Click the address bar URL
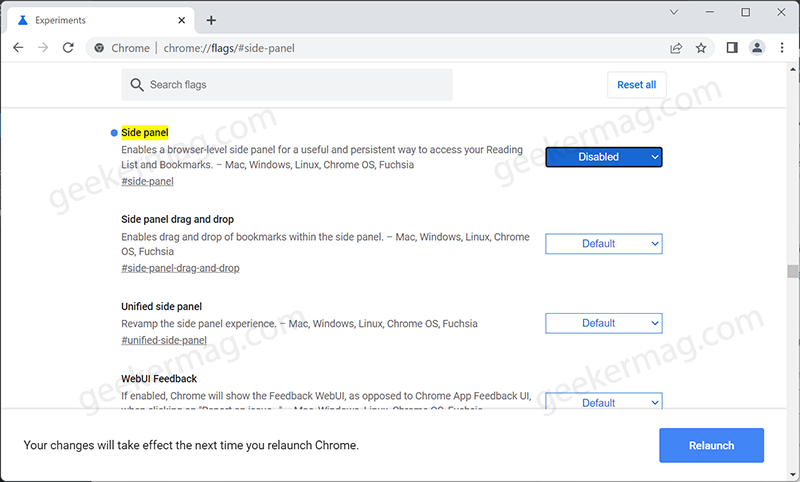 [229, 48]
